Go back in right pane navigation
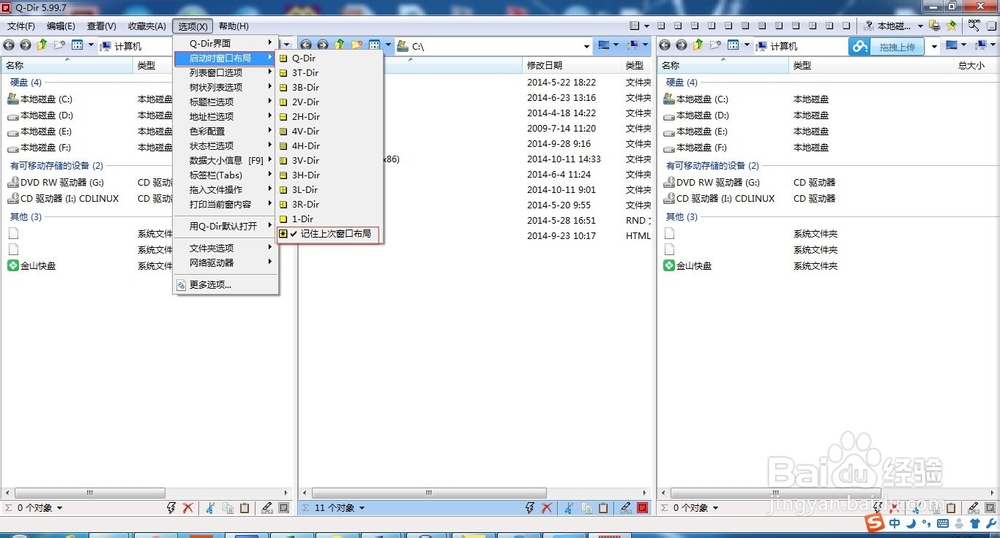 665,45
